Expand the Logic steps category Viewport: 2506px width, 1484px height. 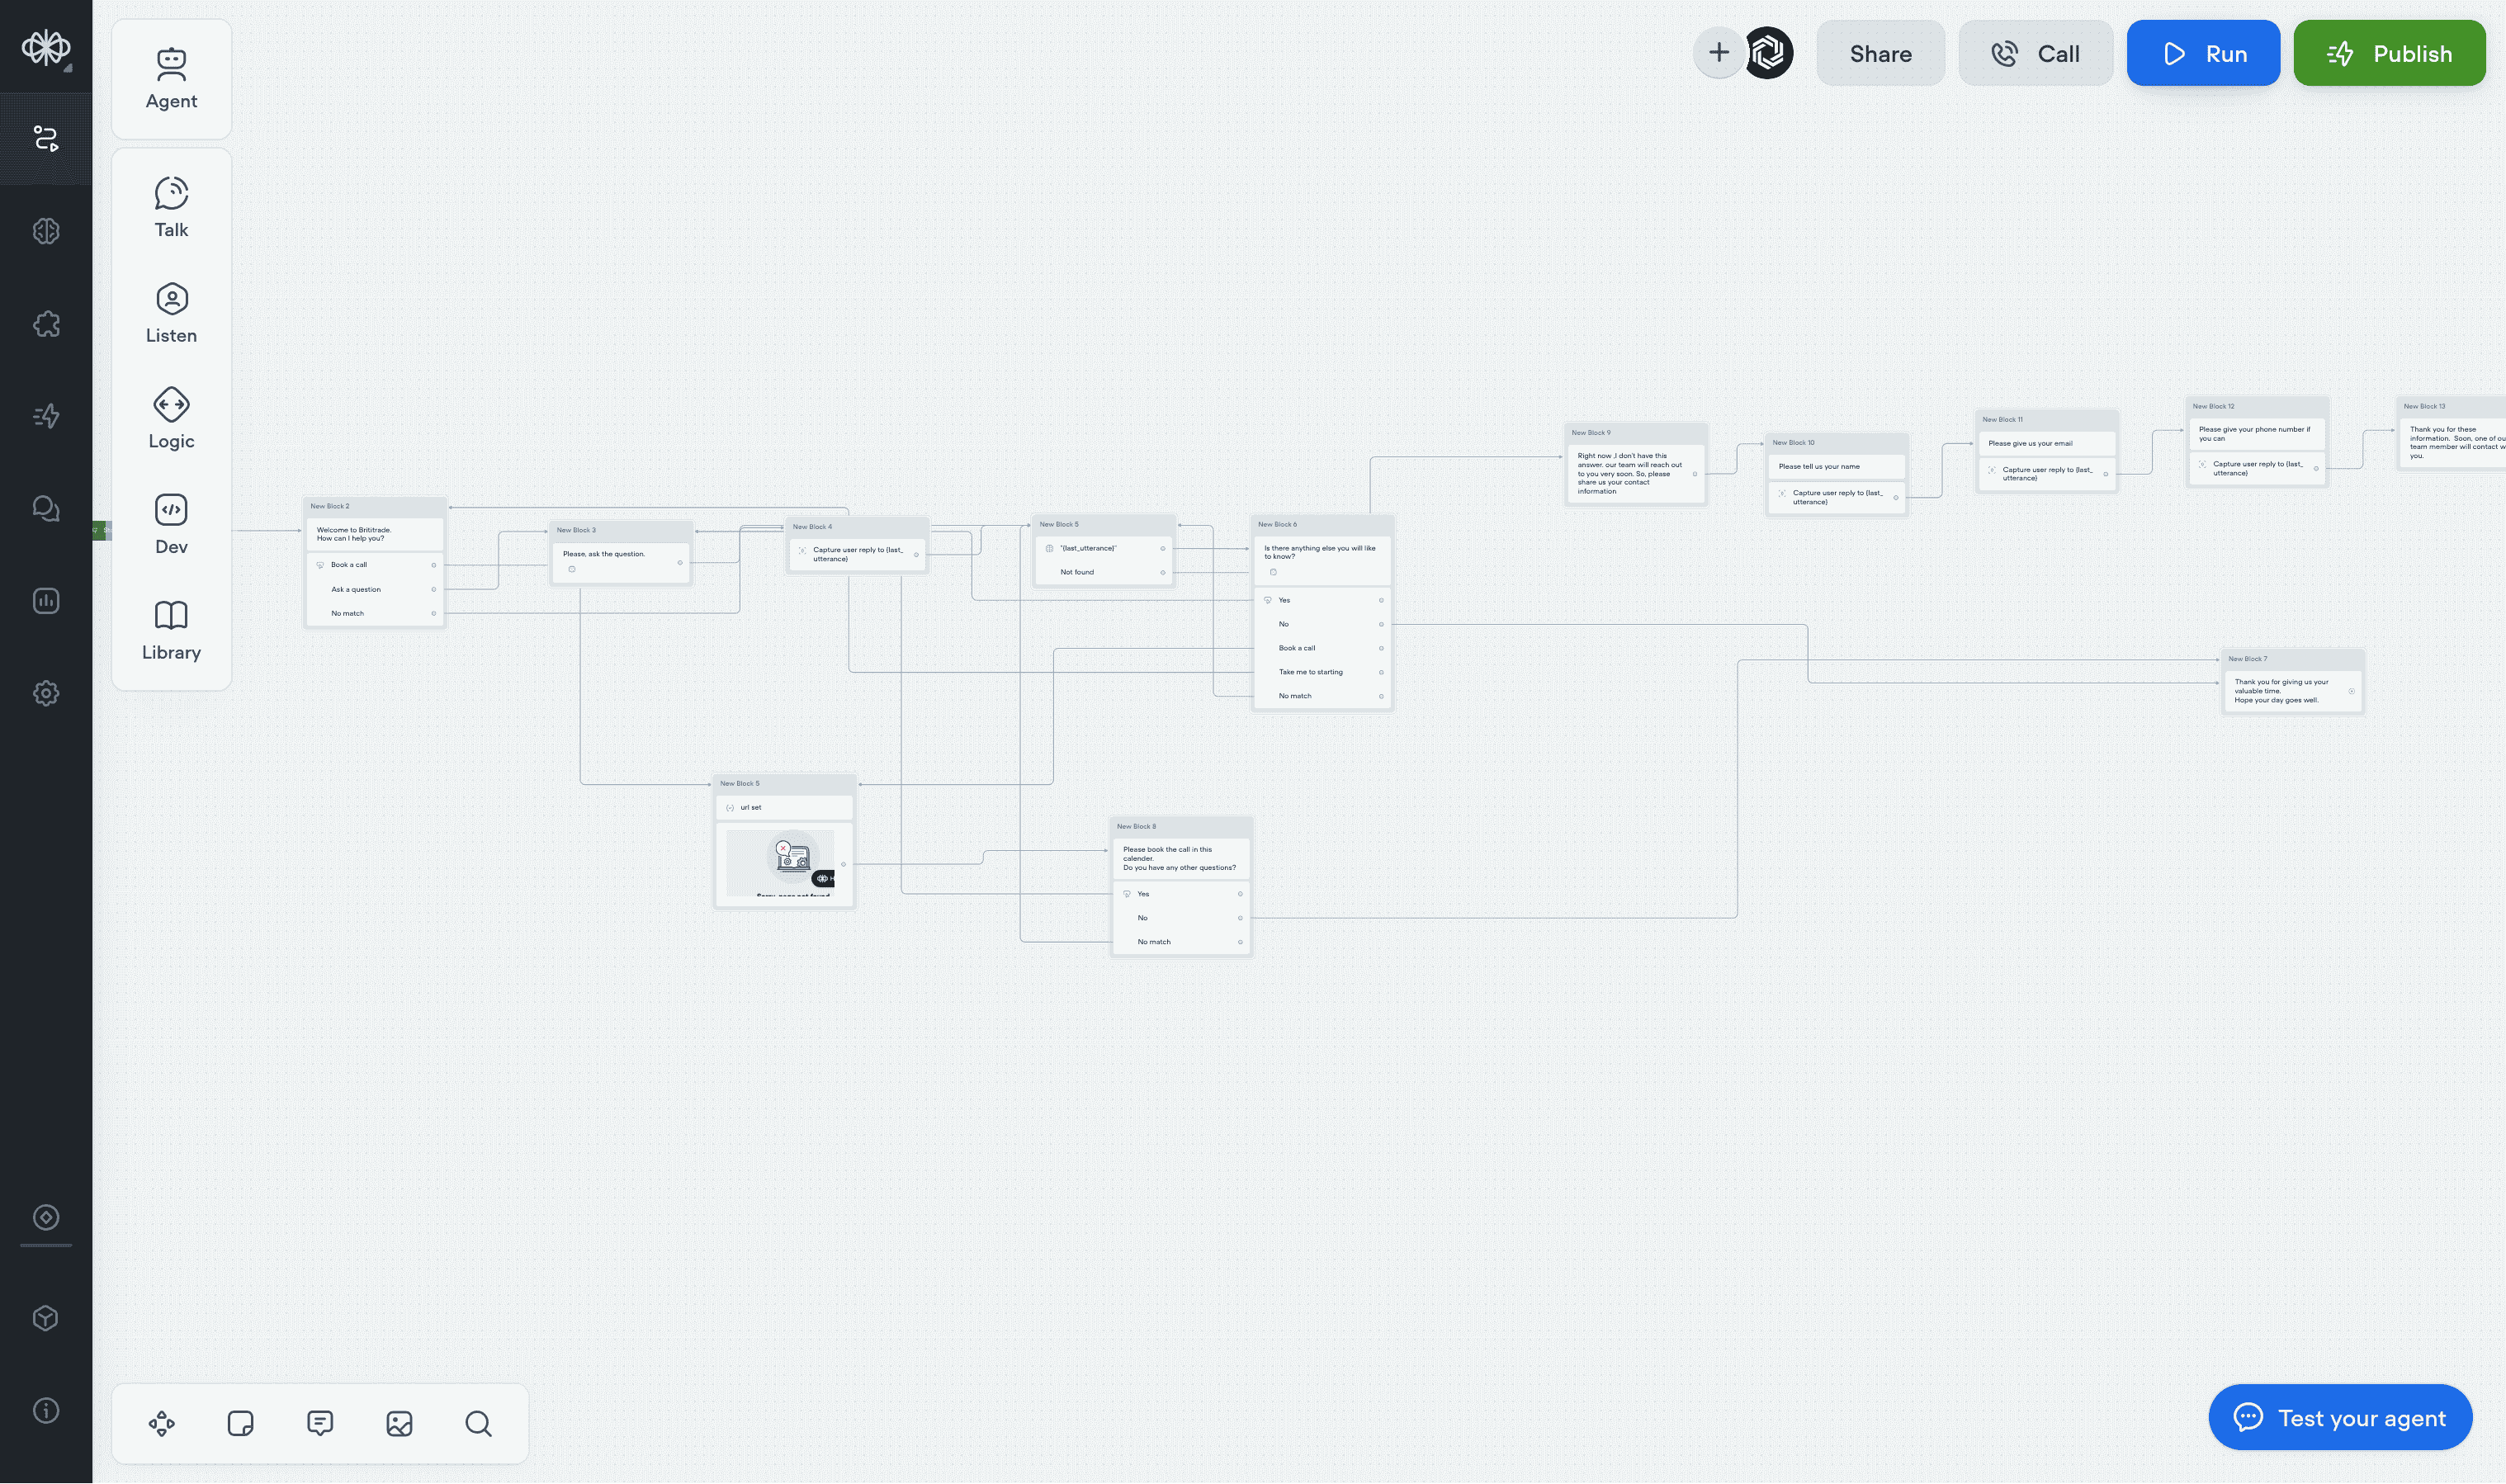click(x=171, y=418)
